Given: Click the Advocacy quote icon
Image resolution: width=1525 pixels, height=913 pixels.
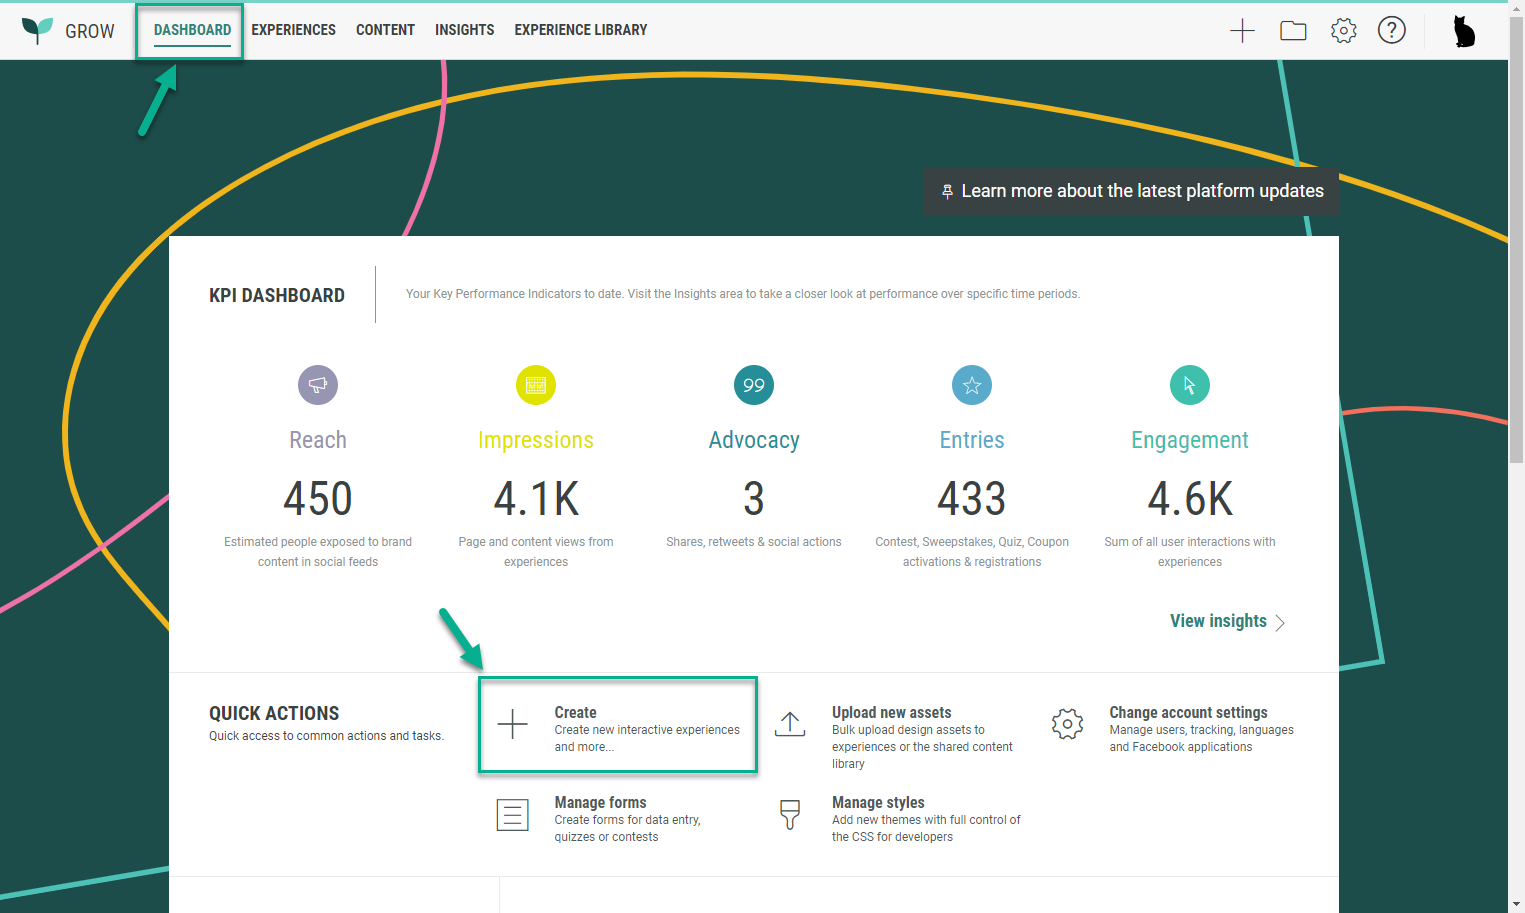Looking at the screenshot, I should point(754,385).
